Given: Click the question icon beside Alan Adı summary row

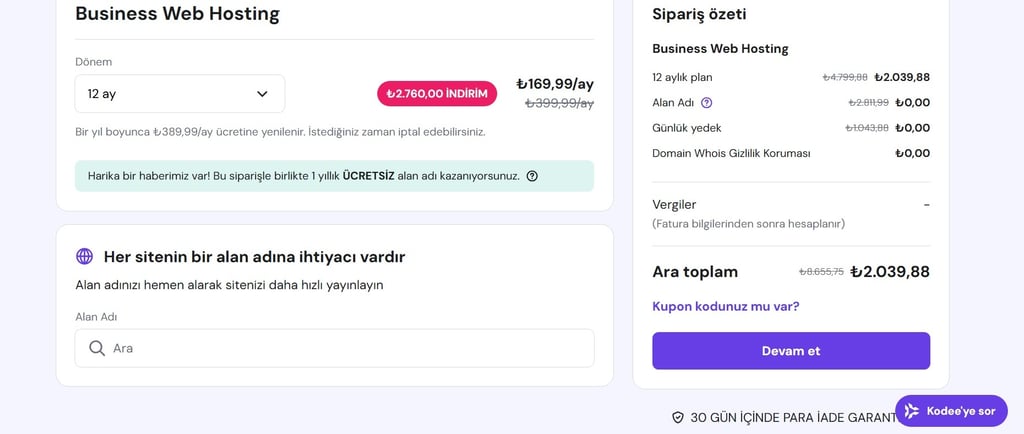Looking at the screenshot, I should (707, 103).
